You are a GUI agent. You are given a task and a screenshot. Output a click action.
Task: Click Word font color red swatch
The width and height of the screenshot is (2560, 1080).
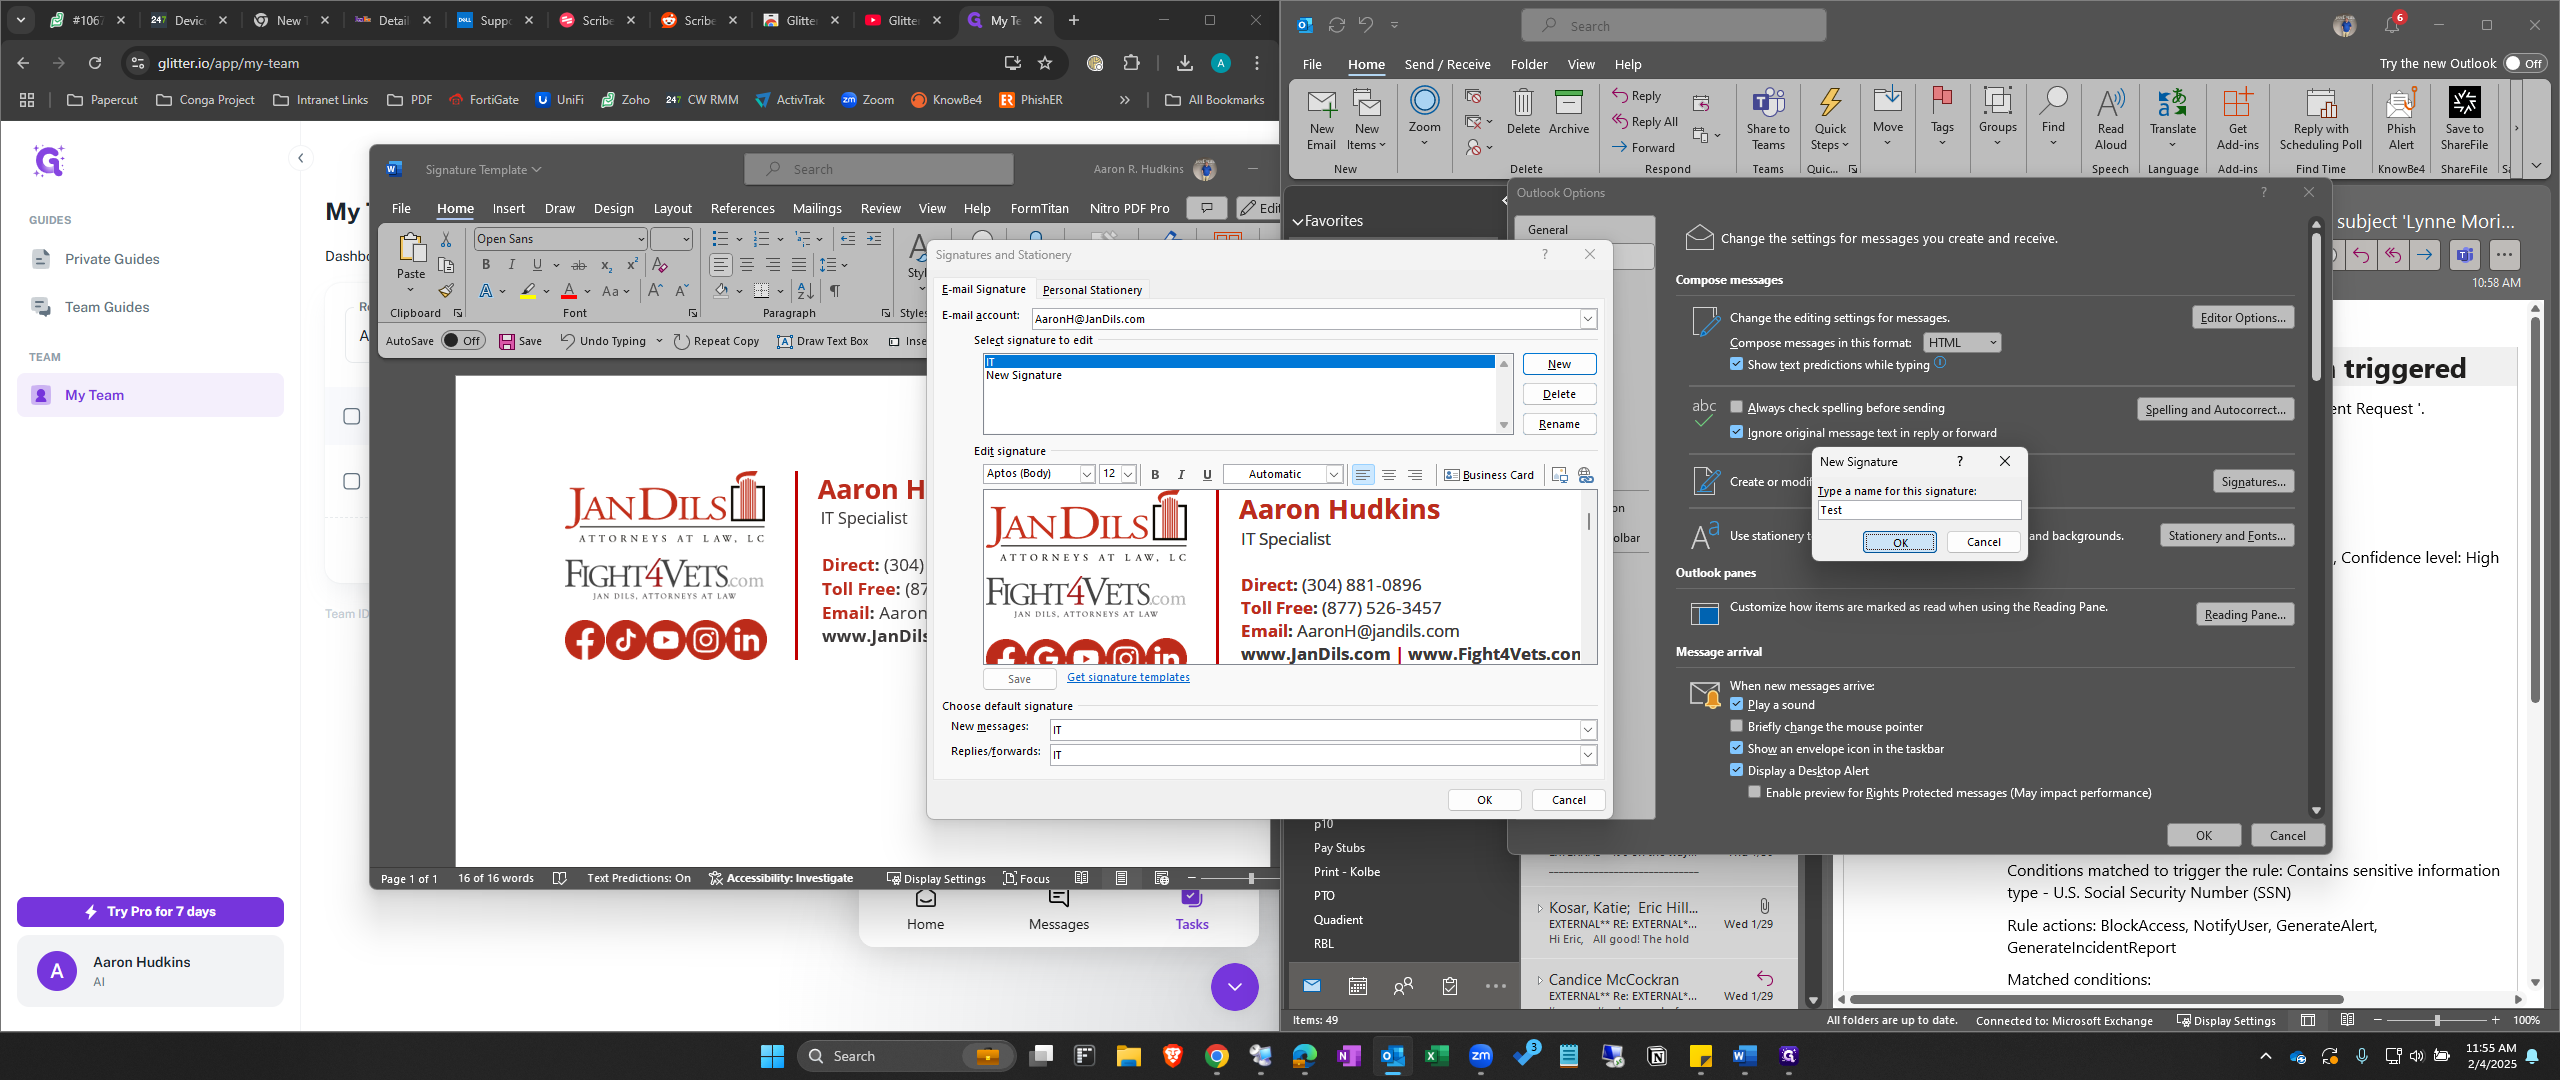tap(569, 292)
